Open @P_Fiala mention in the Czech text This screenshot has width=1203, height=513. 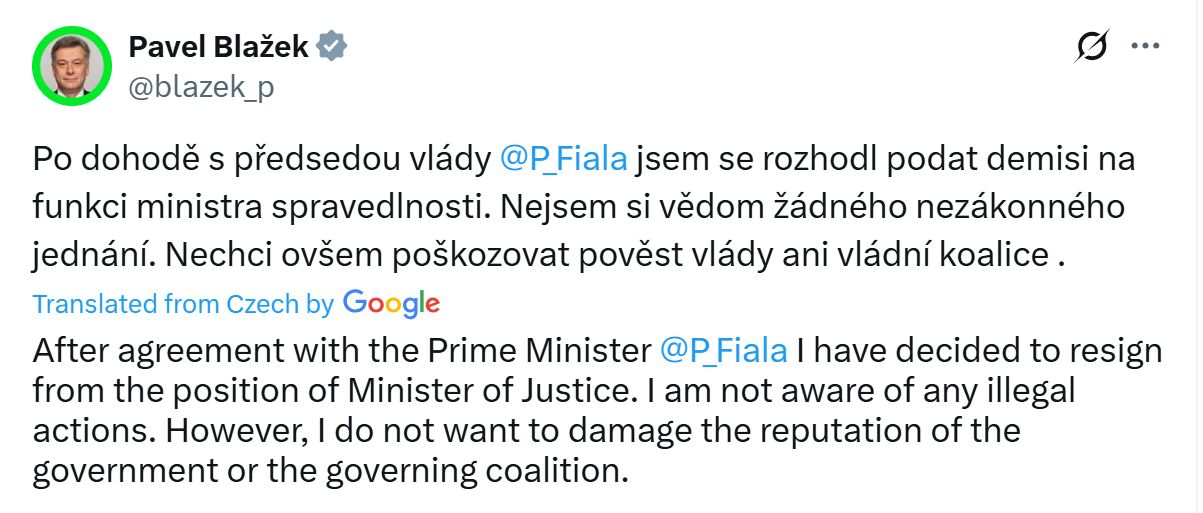pyautogui.click(x=563, y=159)
